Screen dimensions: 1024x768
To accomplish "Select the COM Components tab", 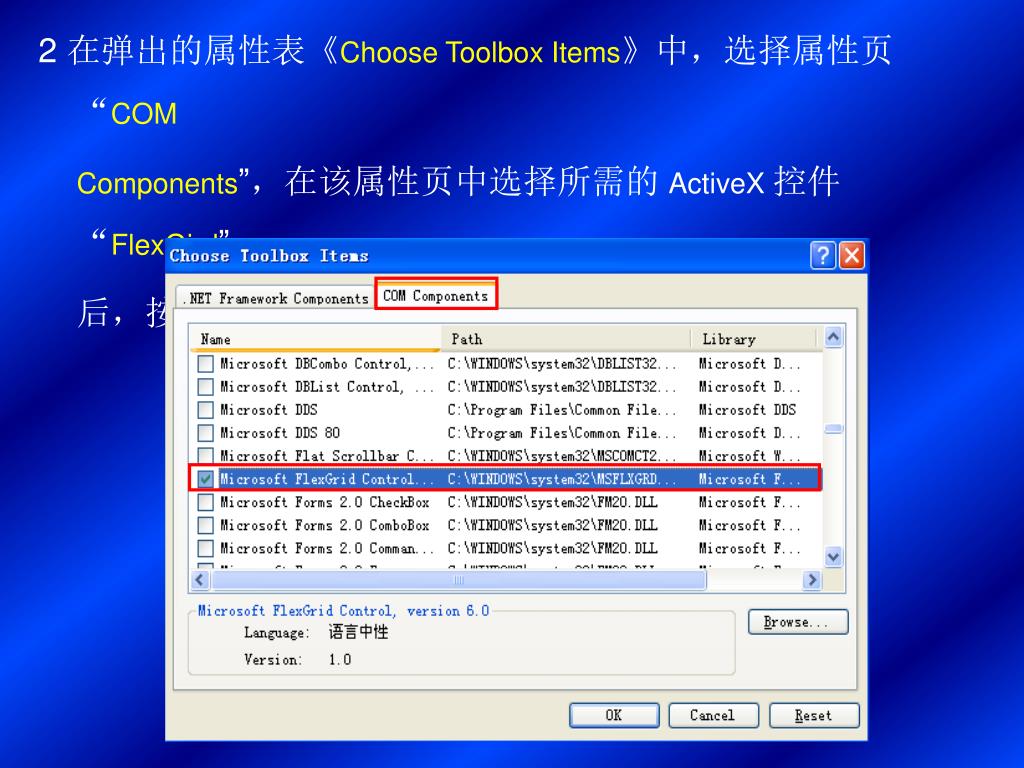I will (436, 295).
